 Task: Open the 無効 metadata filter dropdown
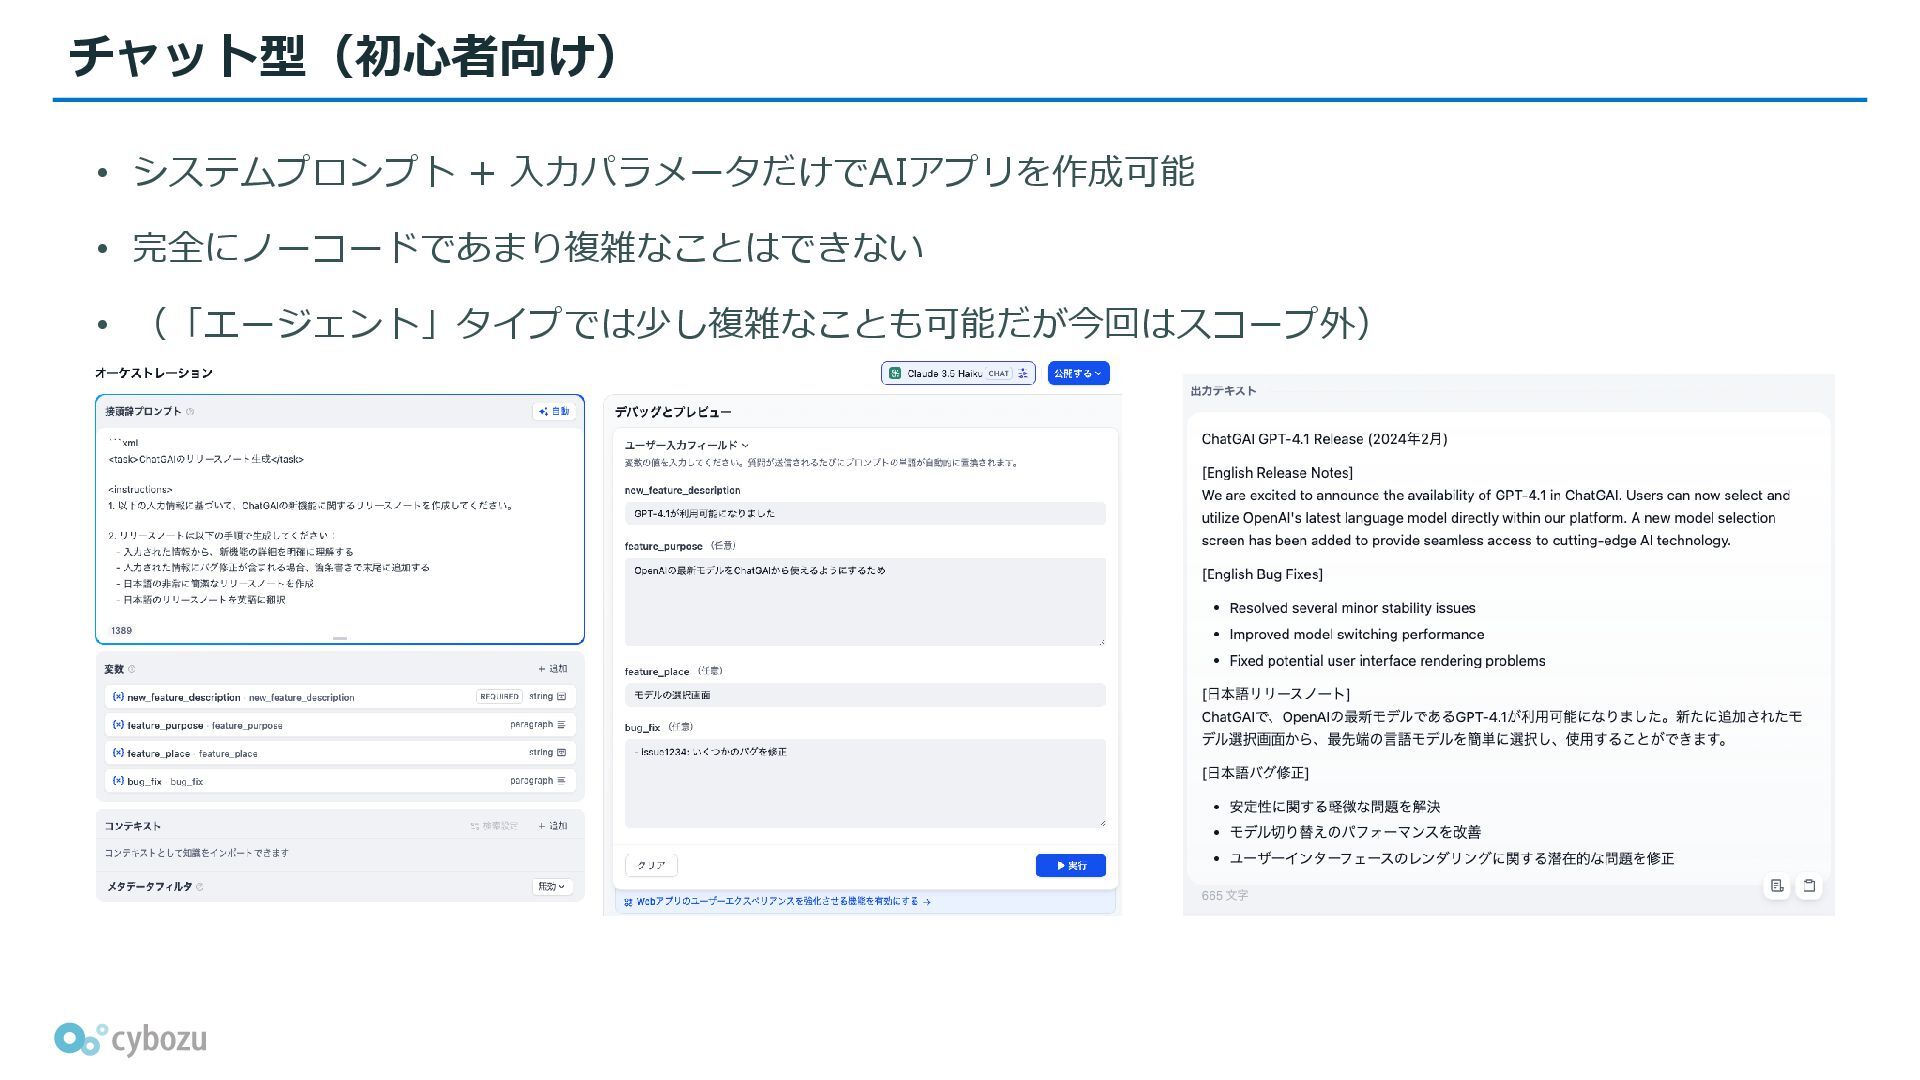click(x=552, y=886)
